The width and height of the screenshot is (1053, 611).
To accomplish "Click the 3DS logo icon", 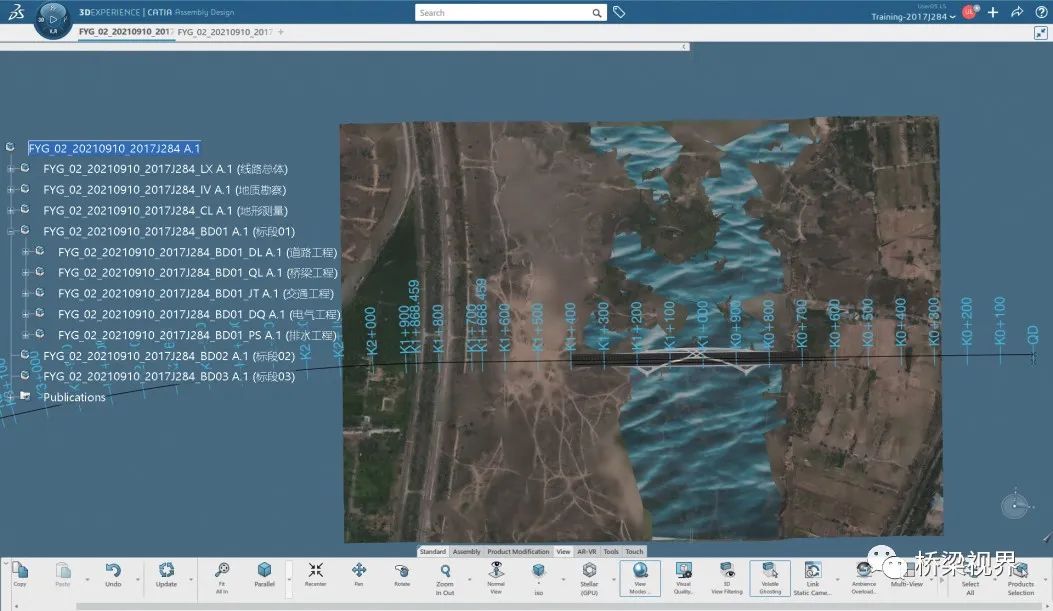I will click(16, 12).
